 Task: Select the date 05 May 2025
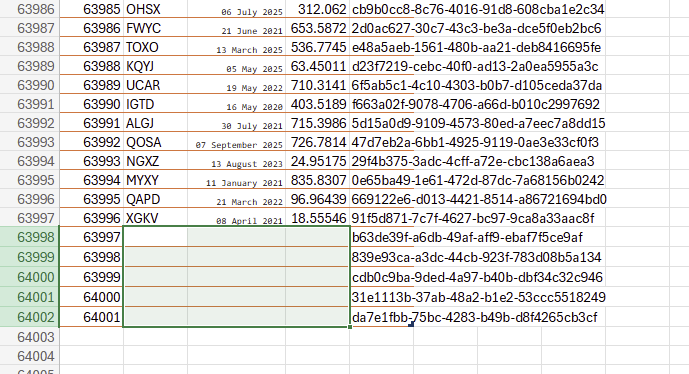236,66
